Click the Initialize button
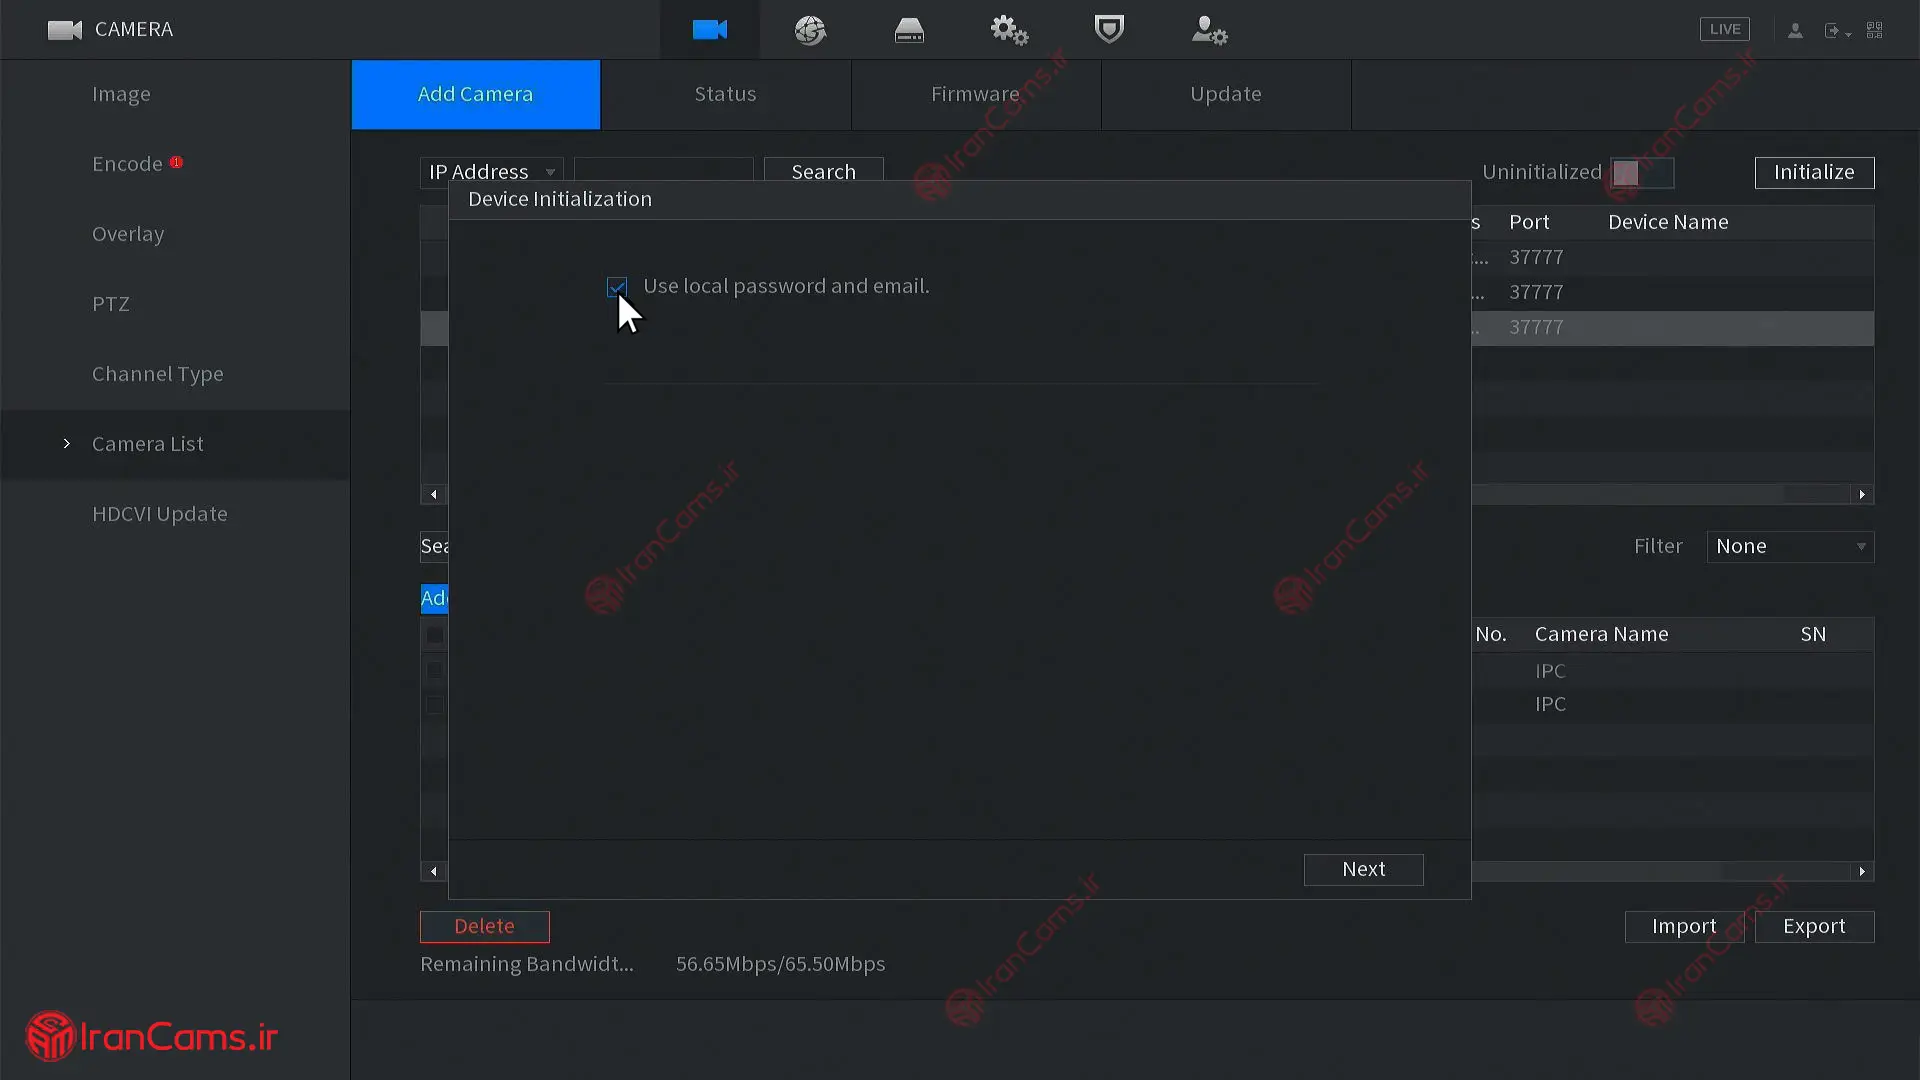The image size is (1920, 1080). pyautogui.click(x=1814, y=172)
